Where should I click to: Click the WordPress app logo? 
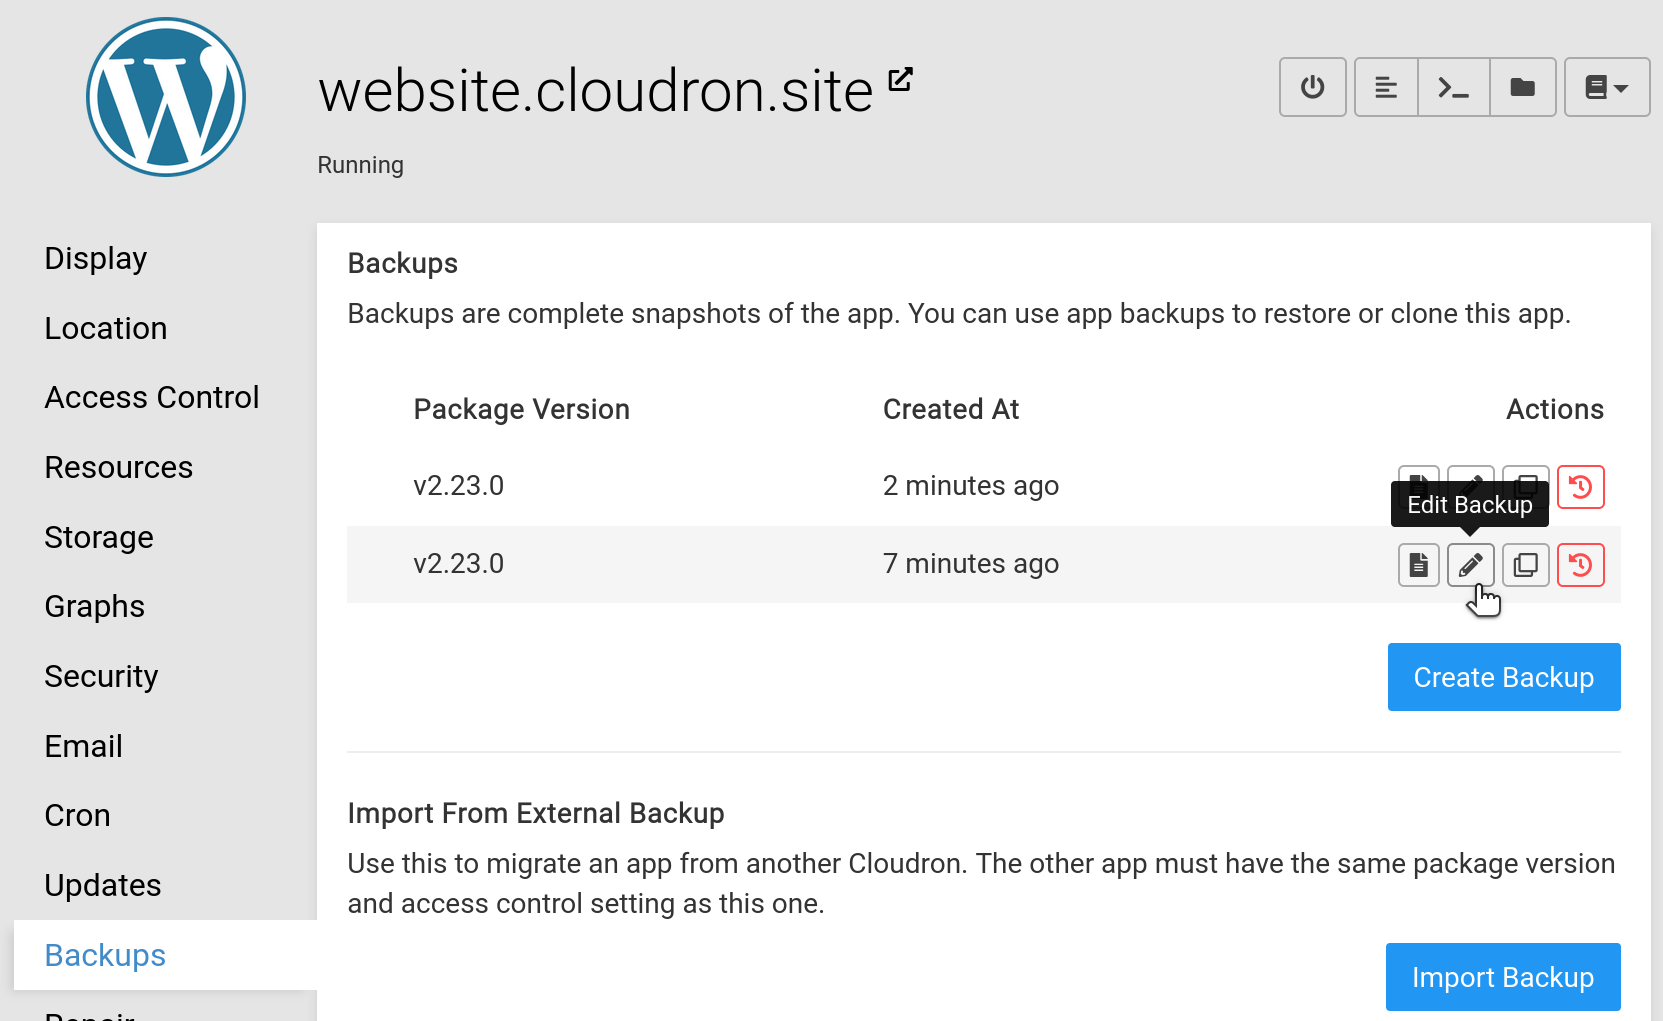166,97
